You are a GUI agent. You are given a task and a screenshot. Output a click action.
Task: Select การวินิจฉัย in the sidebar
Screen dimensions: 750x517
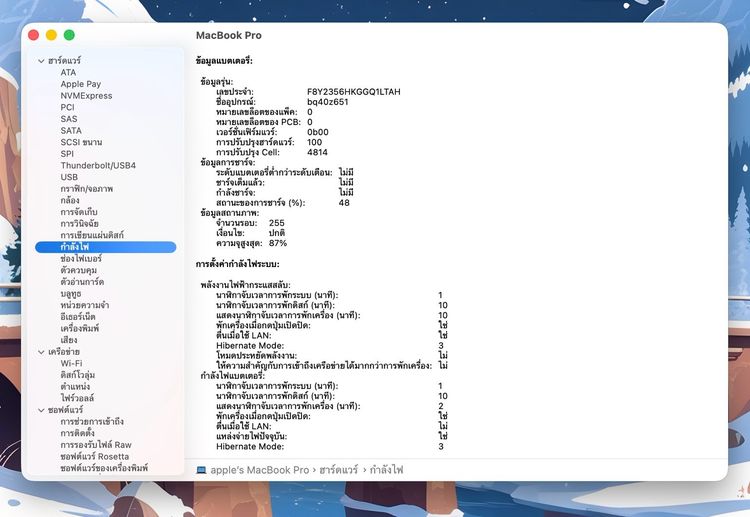pyautogui.click(x=80, y=223)
